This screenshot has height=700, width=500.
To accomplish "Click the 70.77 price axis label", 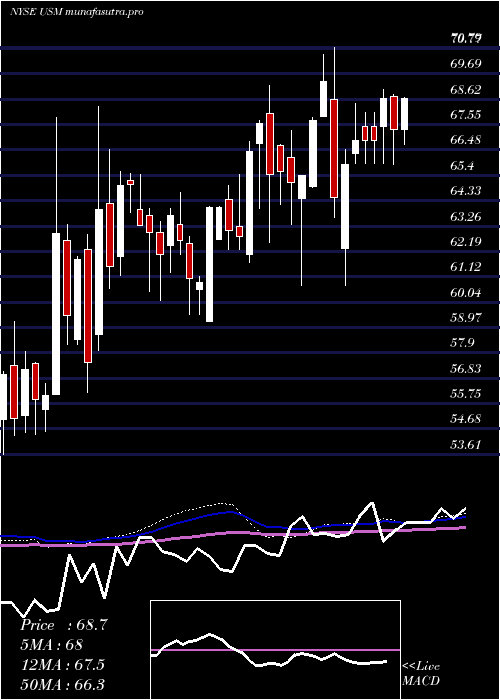I will click(x=466, y=39).
